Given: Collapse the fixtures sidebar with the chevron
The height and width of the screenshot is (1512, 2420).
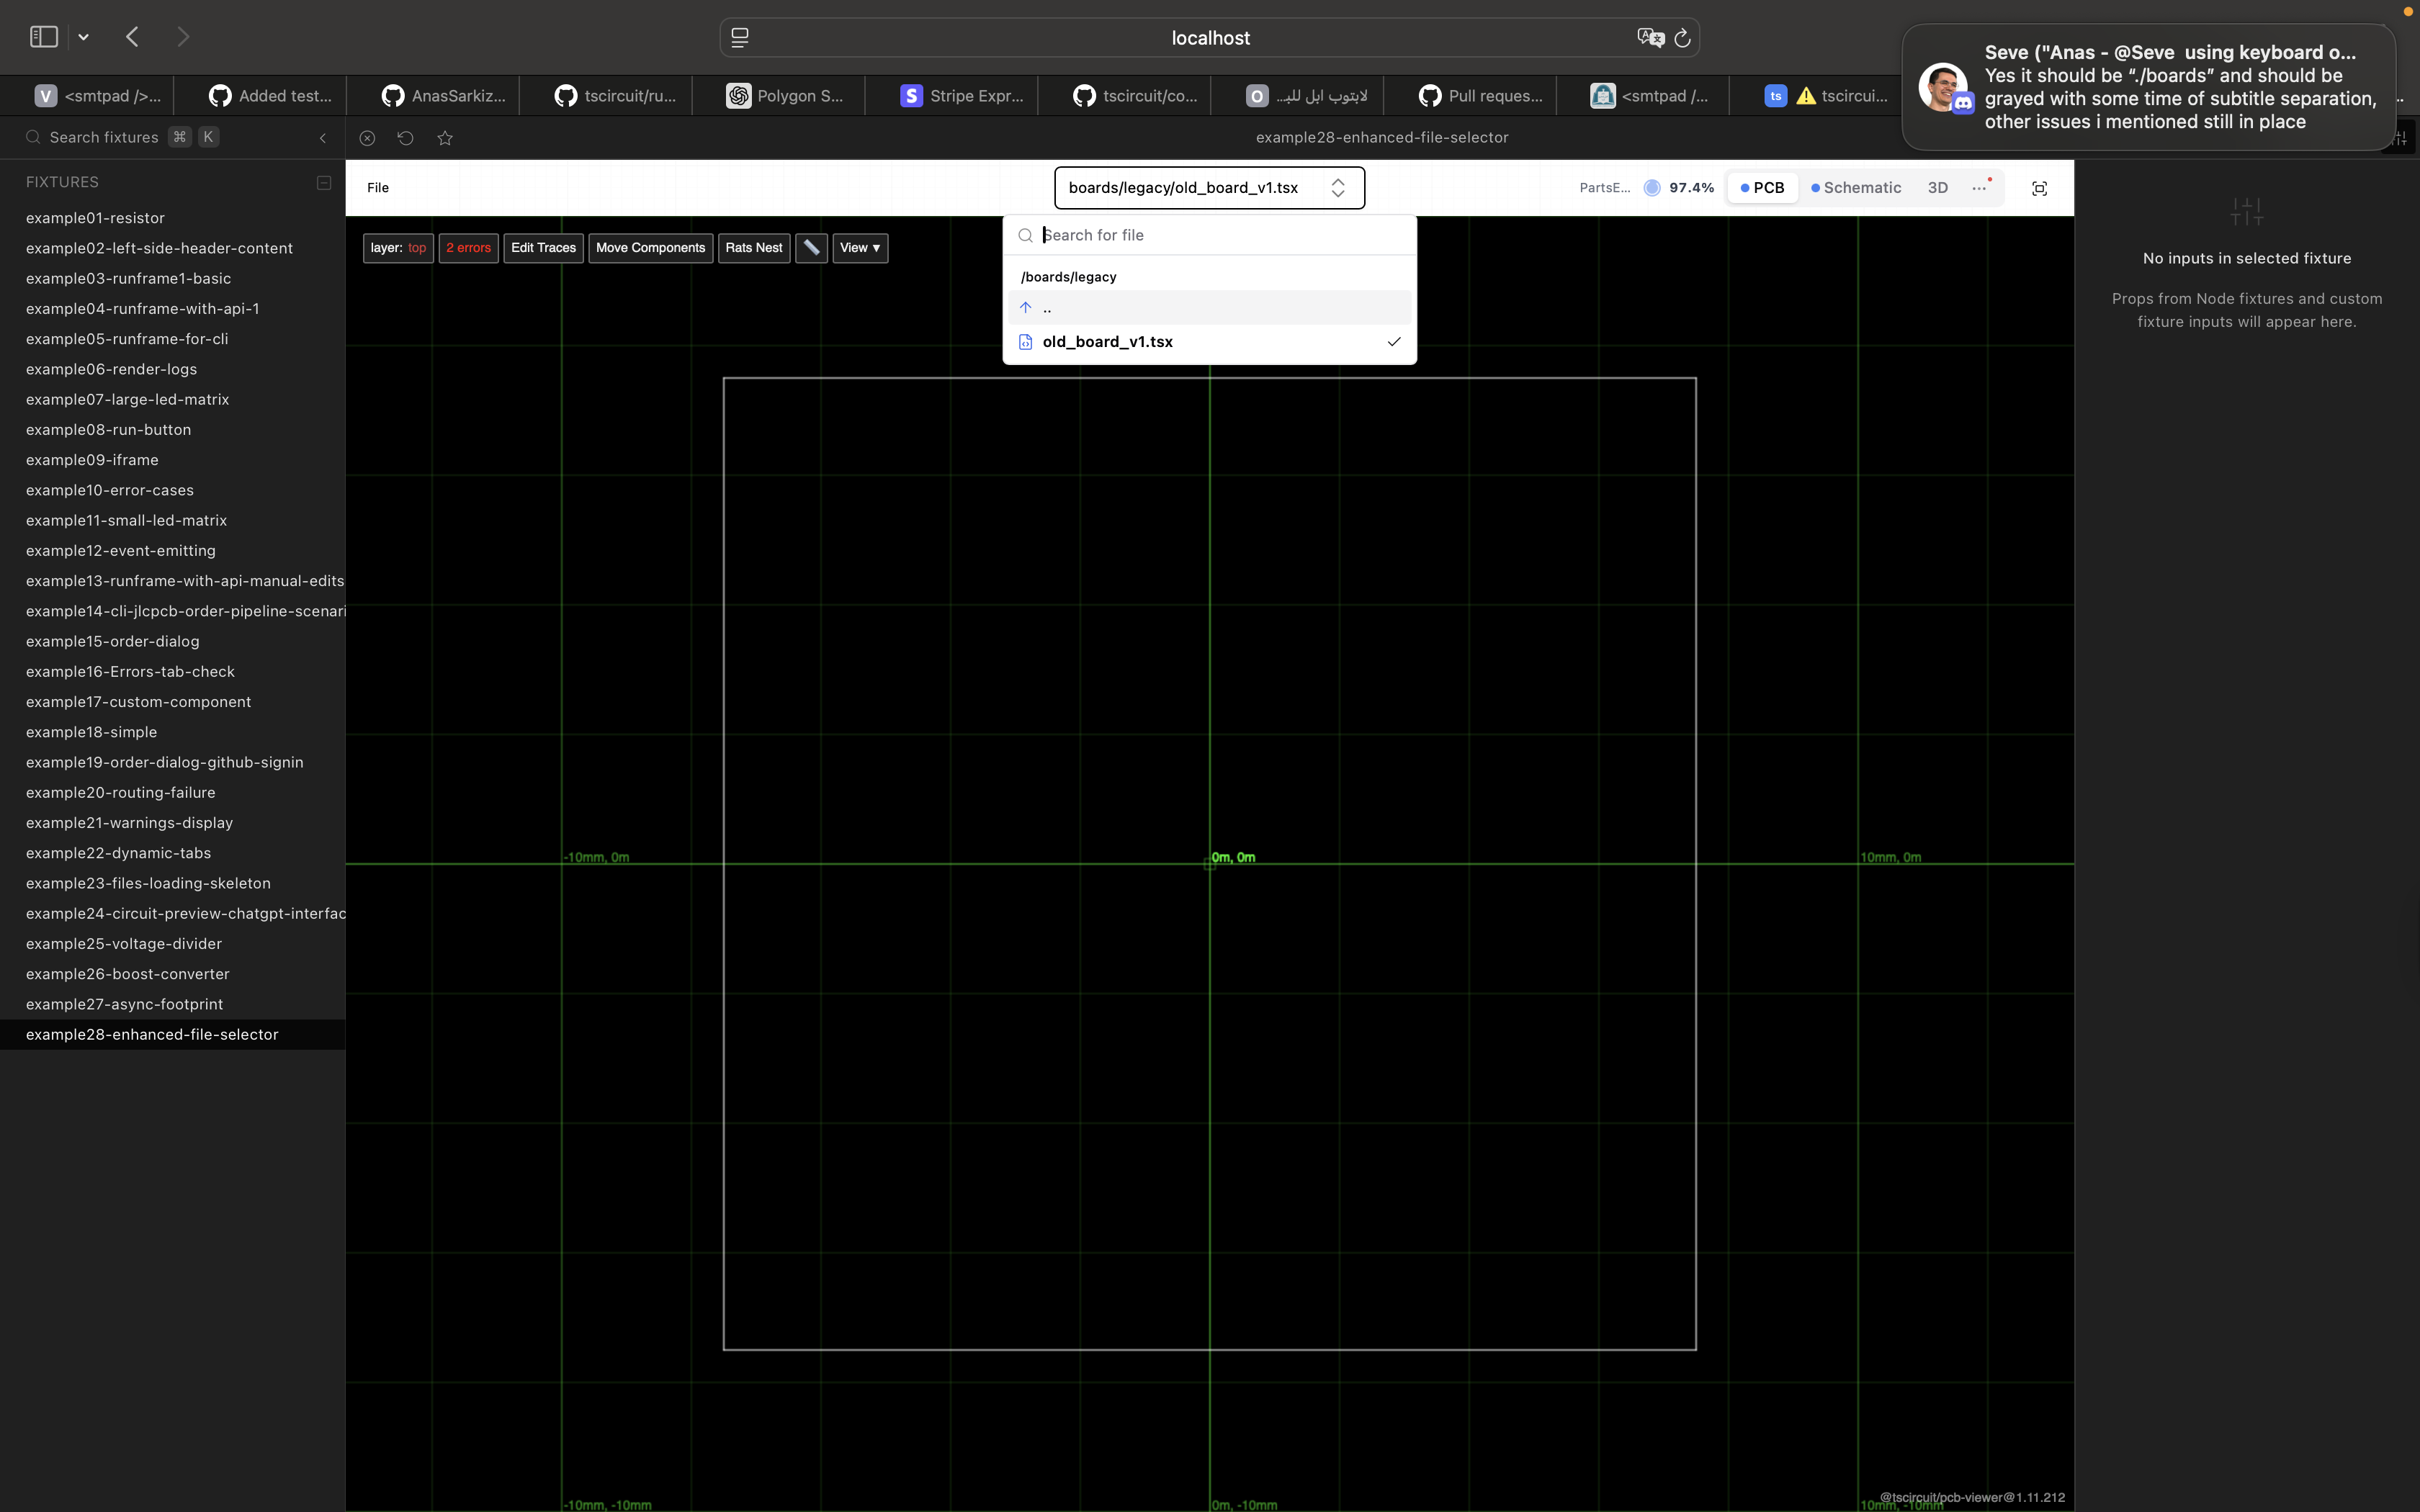Looking at the screenshot, I should 322,138.
